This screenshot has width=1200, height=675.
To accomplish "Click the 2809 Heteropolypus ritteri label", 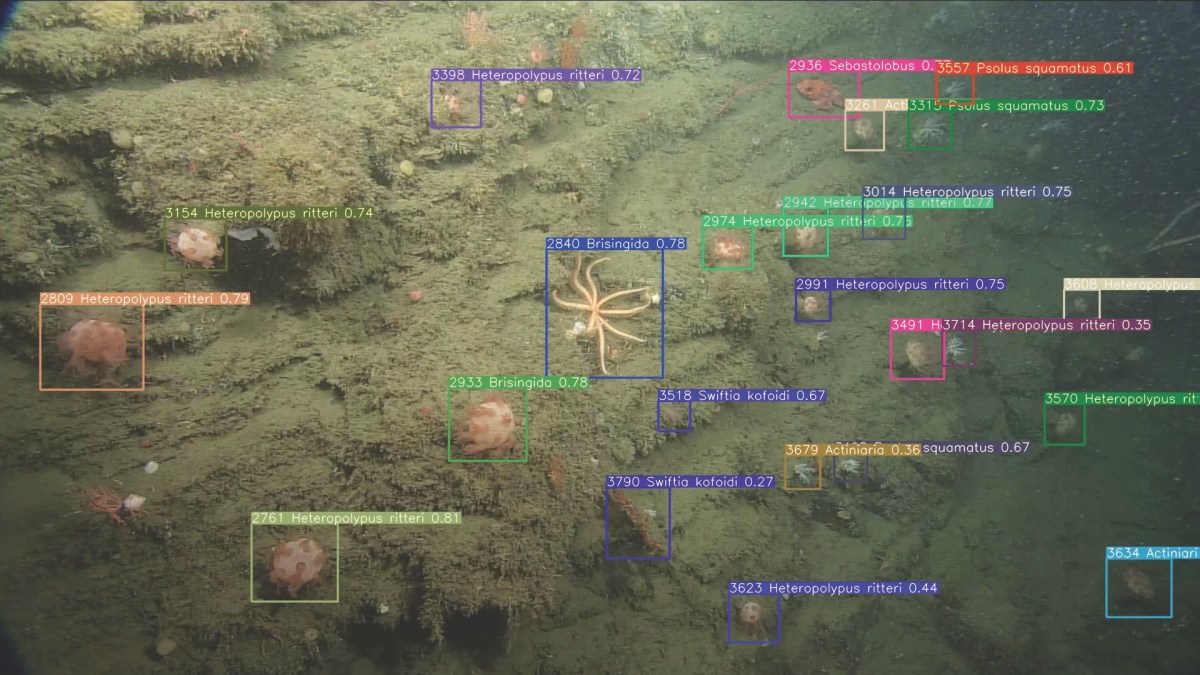I will pyautogui.click(x=145, y=297).
